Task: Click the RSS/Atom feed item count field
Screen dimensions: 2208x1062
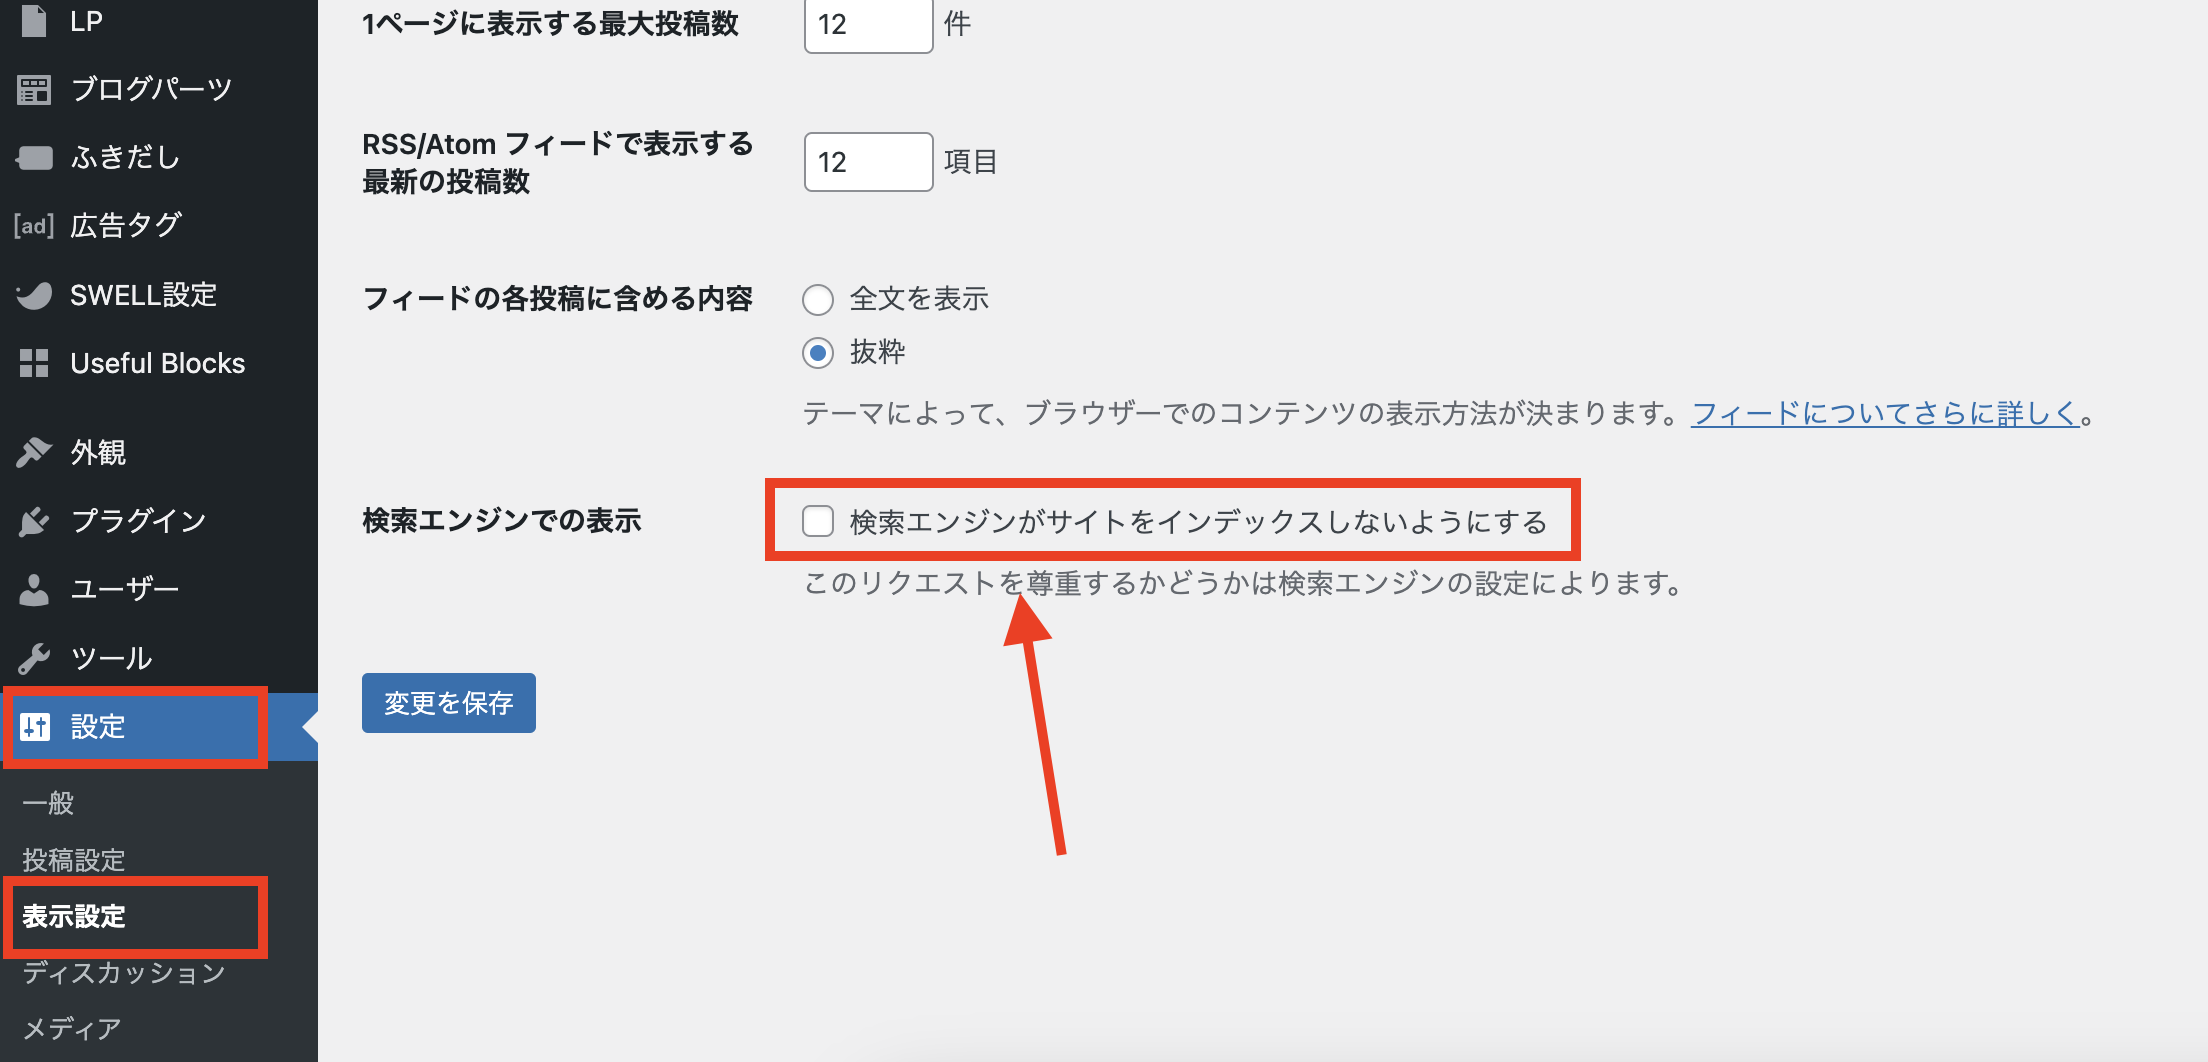Action: [868, 162]
